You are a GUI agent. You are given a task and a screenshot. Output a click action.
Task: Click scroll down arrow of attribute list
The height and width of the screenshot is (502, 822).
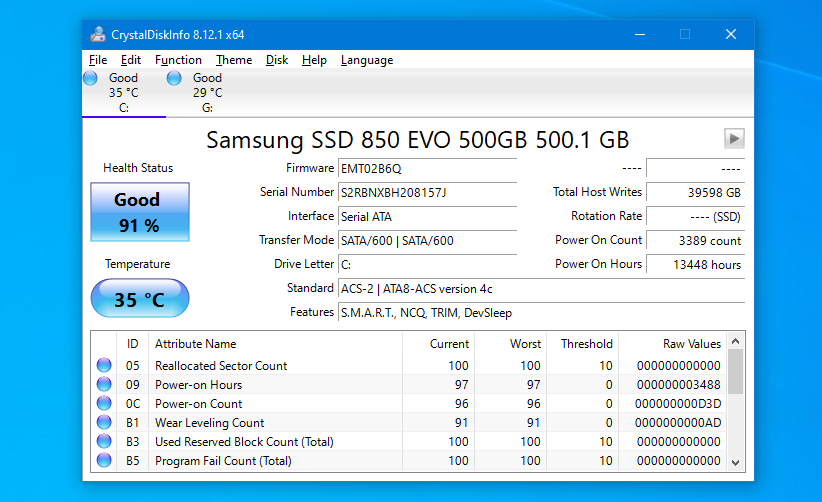(x=735, y=462)
